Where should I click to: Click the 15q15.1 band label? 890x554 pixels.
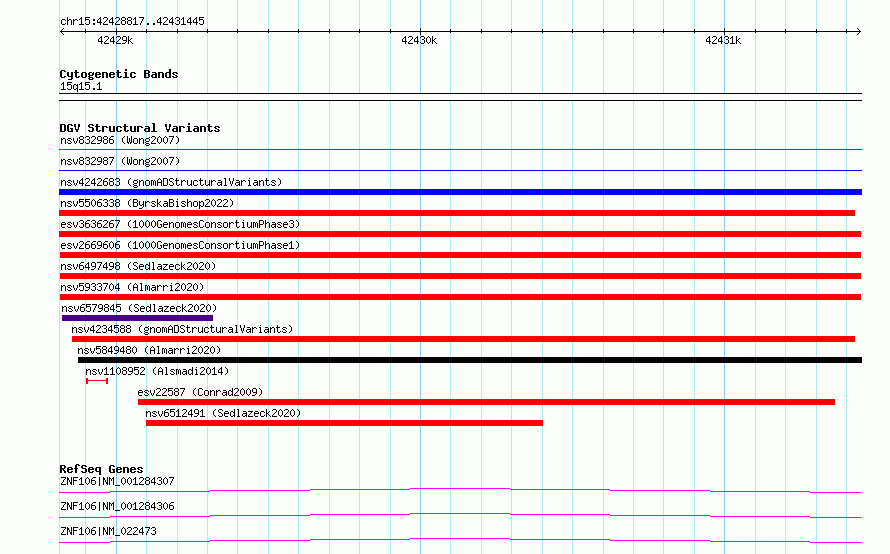pyautogui.click(x=81, y=87)
